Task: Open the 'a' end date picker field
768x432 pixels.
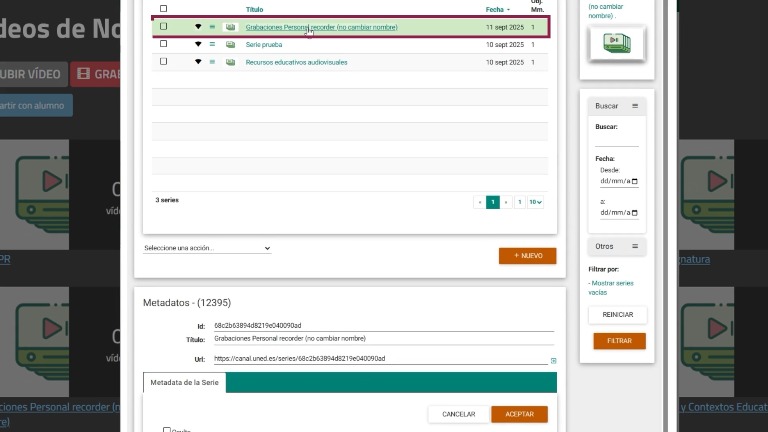Action: 619,213
